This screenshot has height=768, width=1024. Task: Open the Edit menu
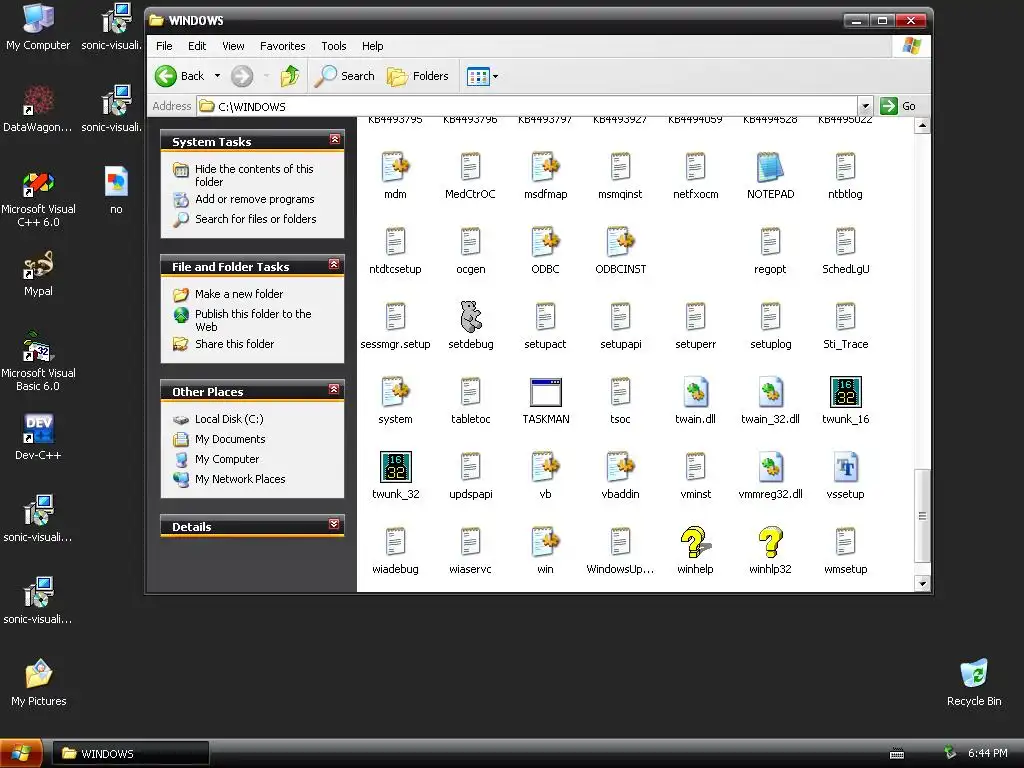point(197,46)
